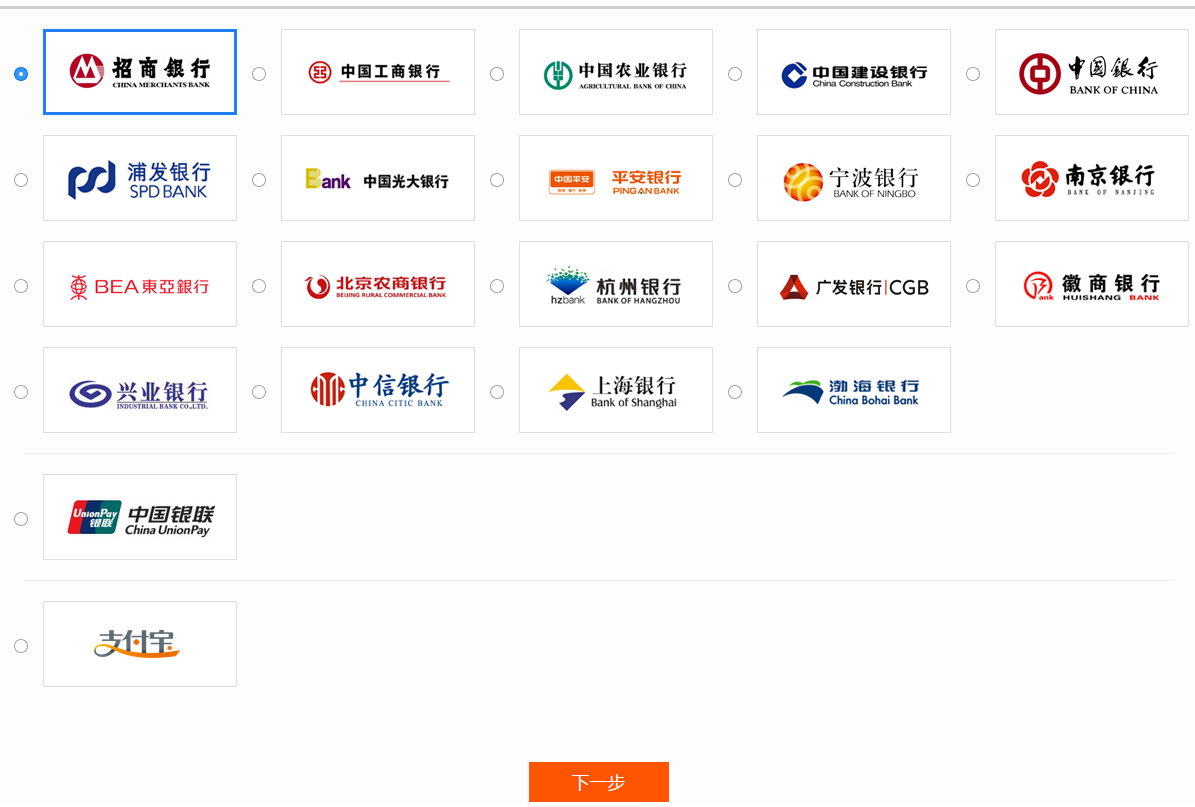
Task: Choose the 中国工商银行 logo card
Action: 378,72
